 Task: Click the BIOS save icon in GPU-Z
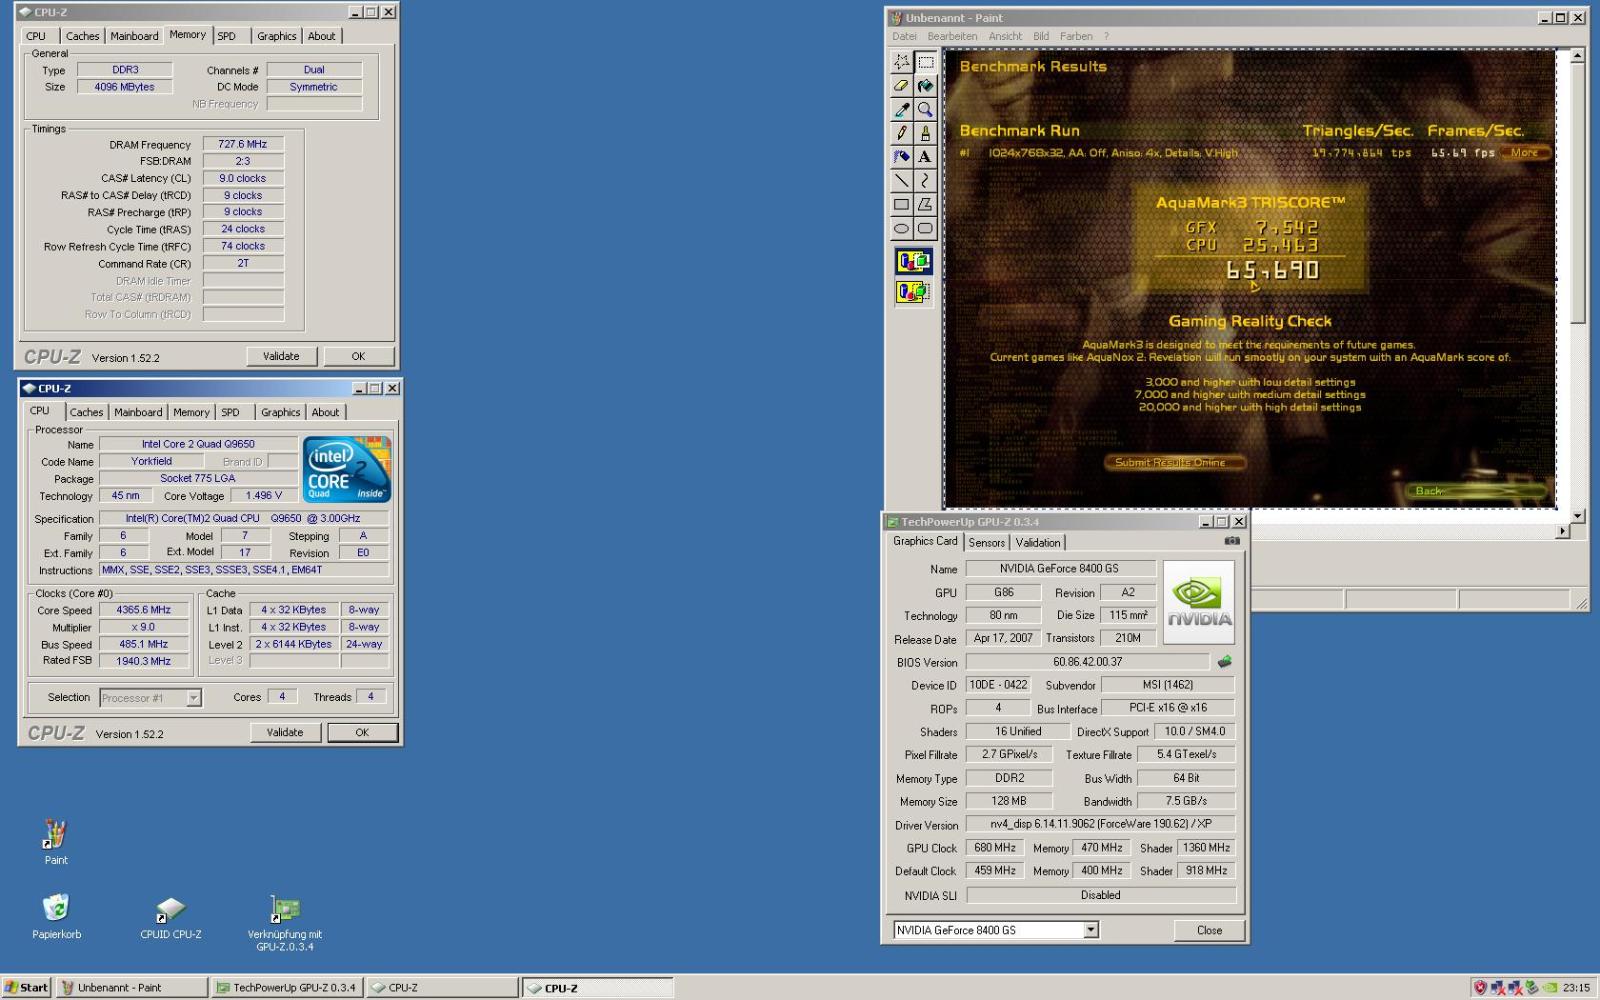pos(1224,662)
